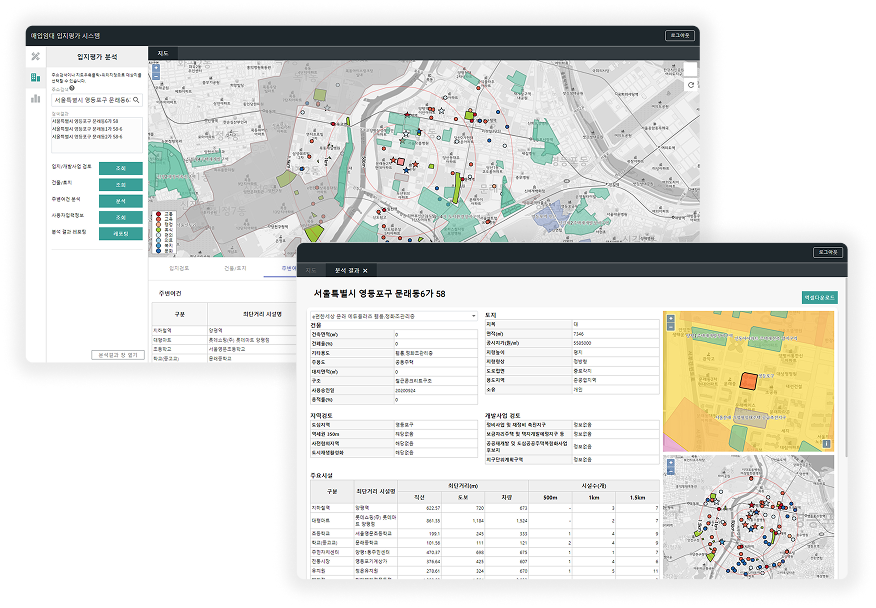Image resolution: width=876 pixels, height=608 pixels.
Task: Switch to the 지도 tab in the front window
Action: [x=311, y=270]
